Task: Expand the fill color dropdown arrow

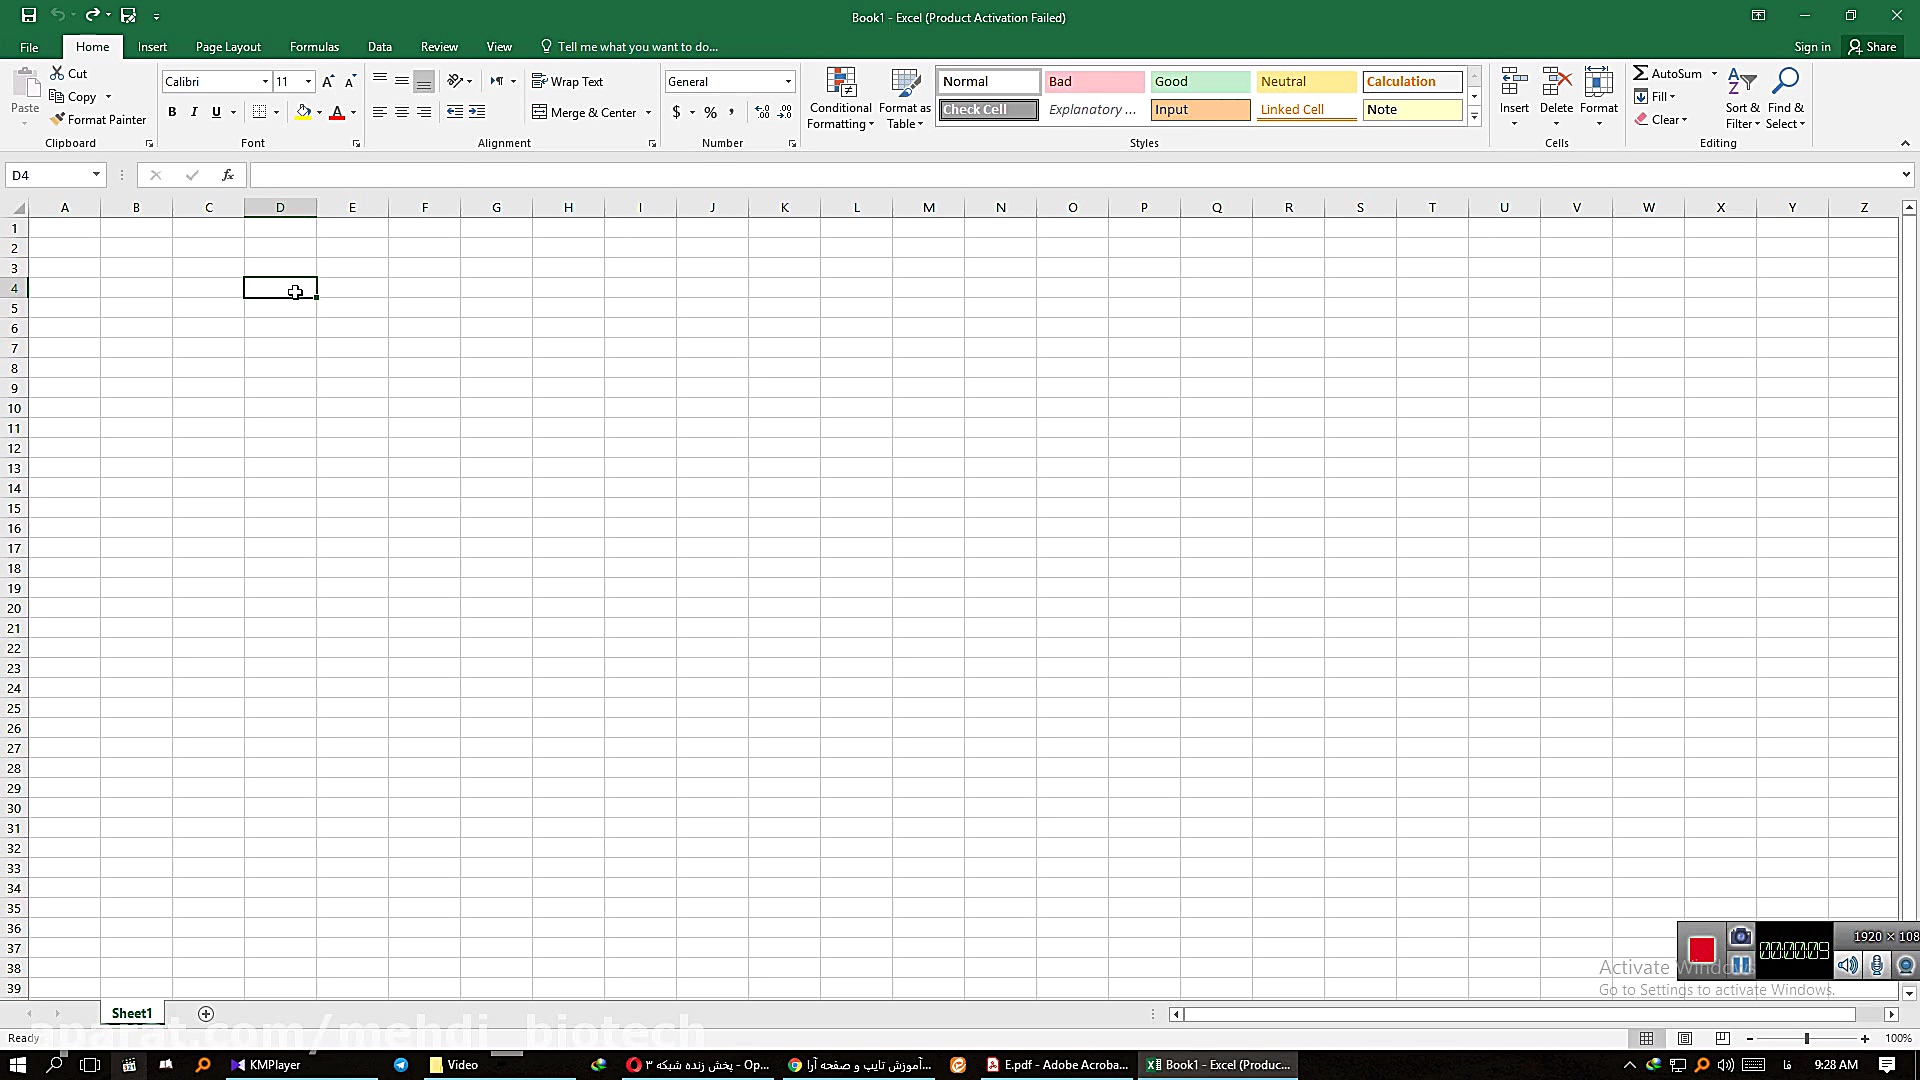Action: 319,112
